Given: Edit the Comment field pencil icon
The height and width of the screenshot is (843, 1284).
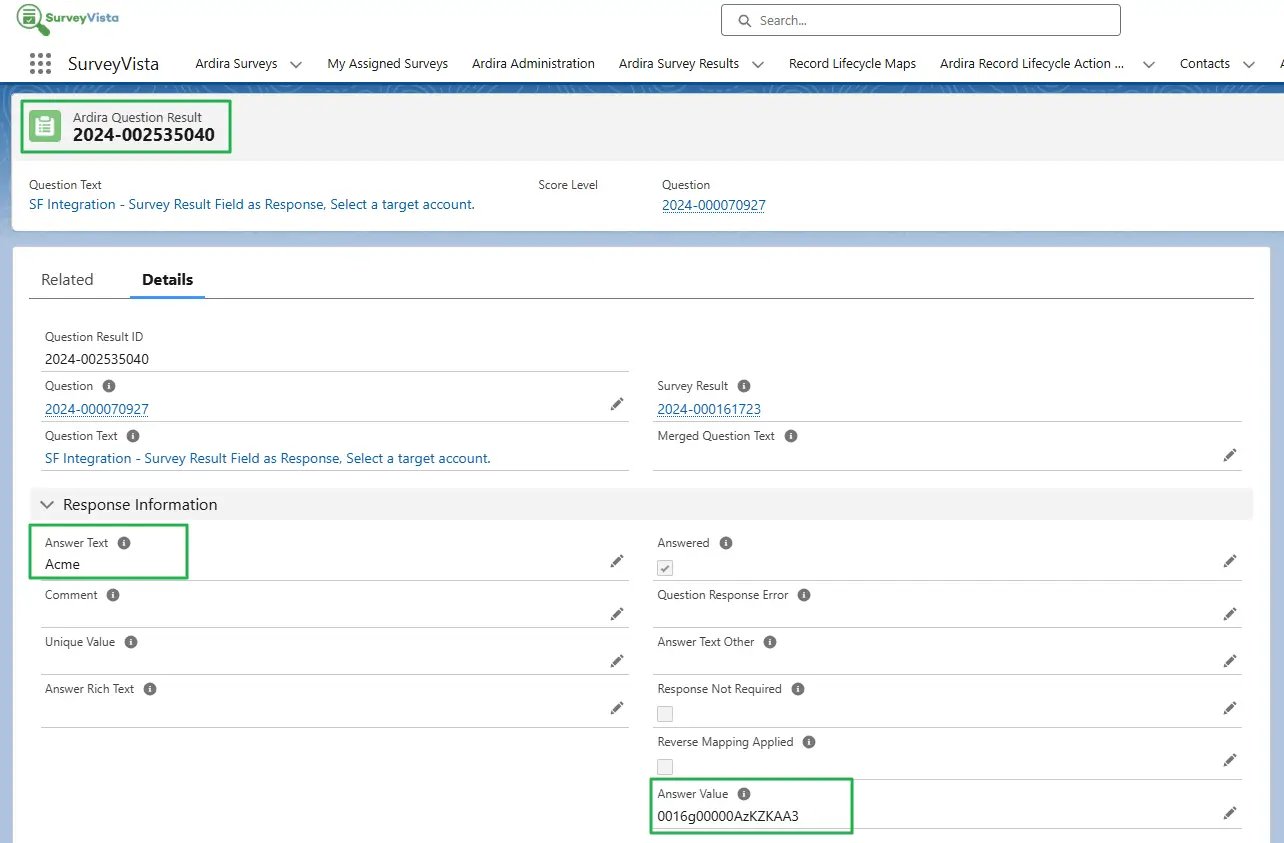Looking at the screenshot, I should coord(617,614).
